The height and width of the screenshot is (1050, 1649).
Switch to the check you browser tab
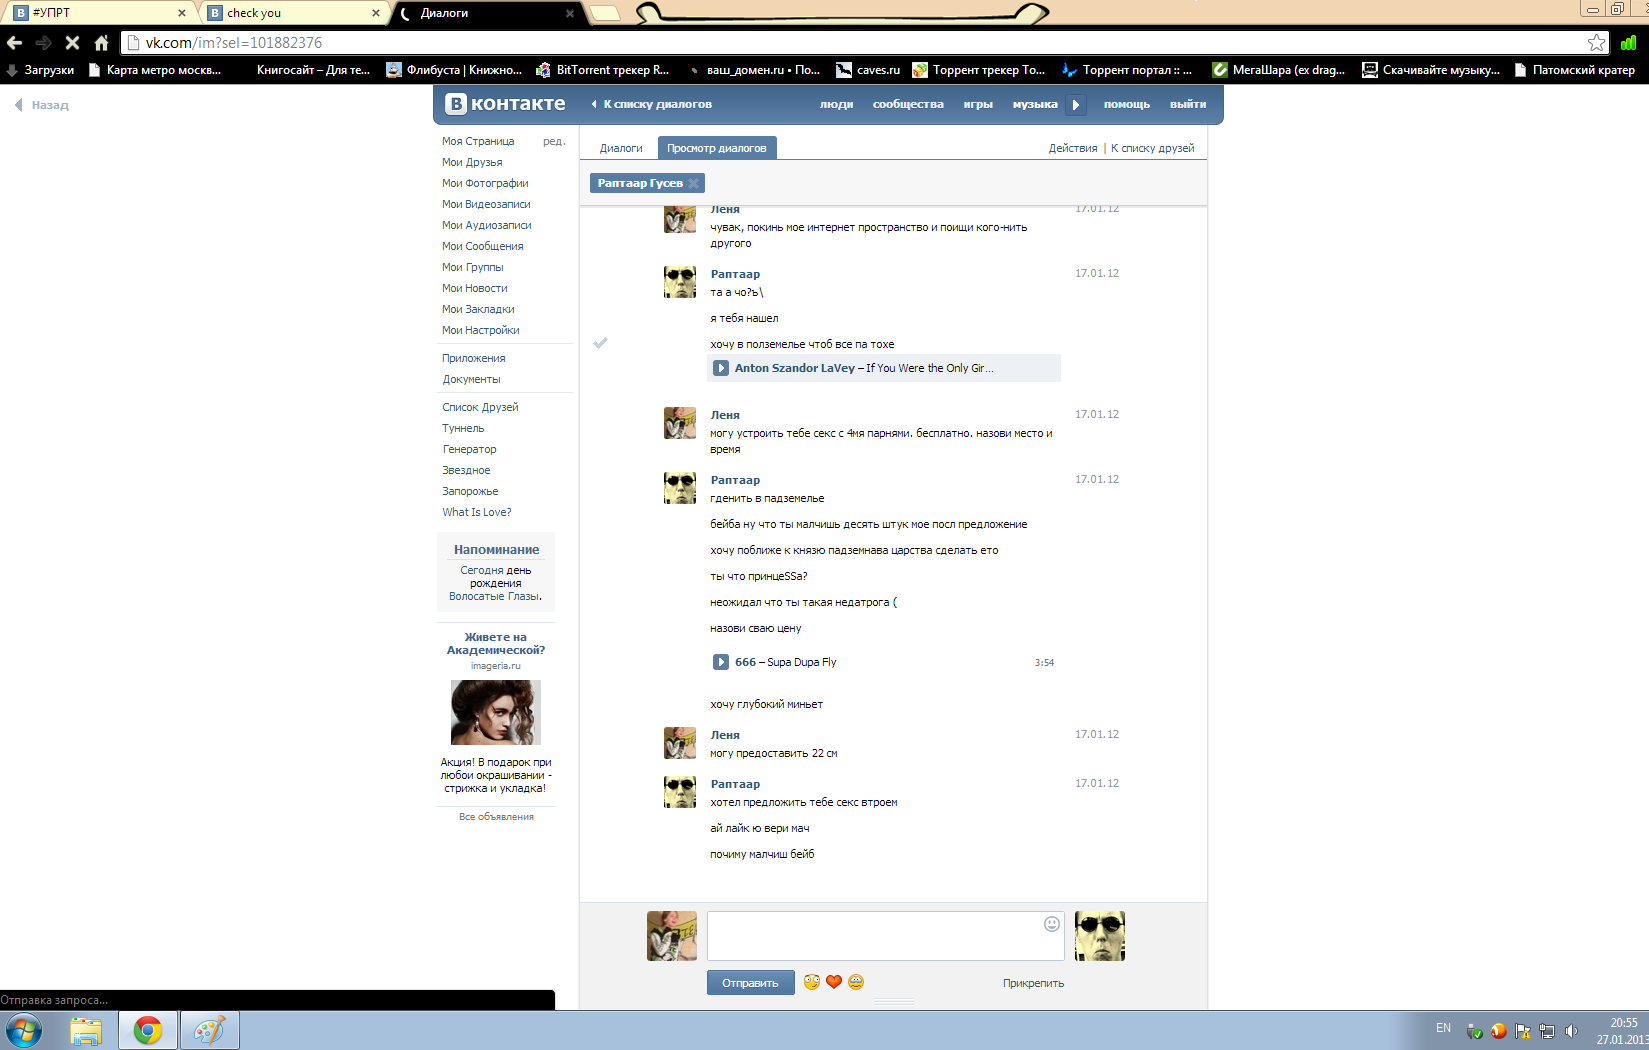coord(293,13)
